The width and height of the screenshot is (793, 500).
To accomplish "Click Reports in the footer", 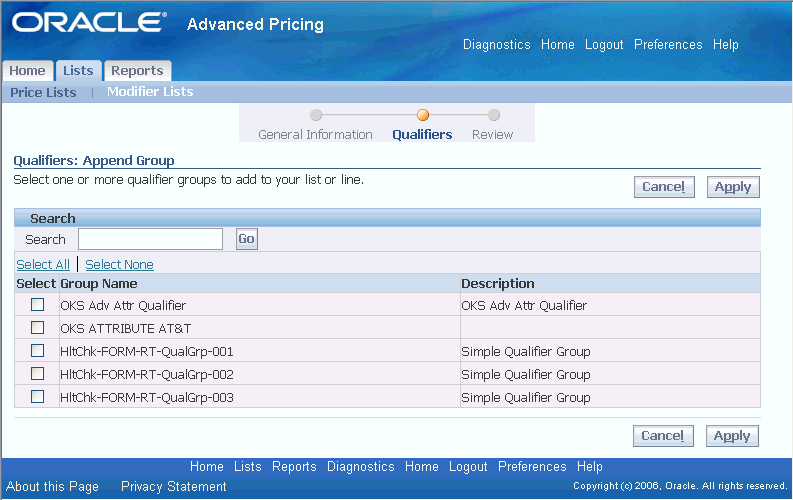I will 294,466.
